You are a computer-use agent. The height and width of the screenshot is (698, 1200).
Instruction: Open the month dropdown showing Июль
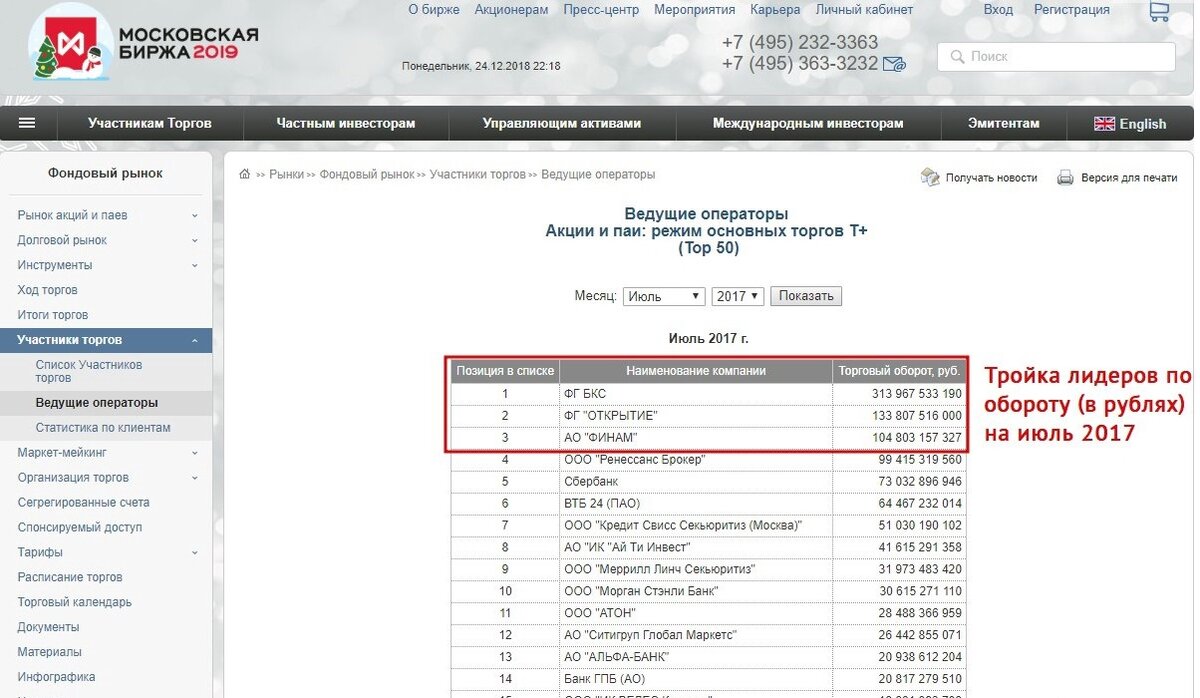pos(664,296)
